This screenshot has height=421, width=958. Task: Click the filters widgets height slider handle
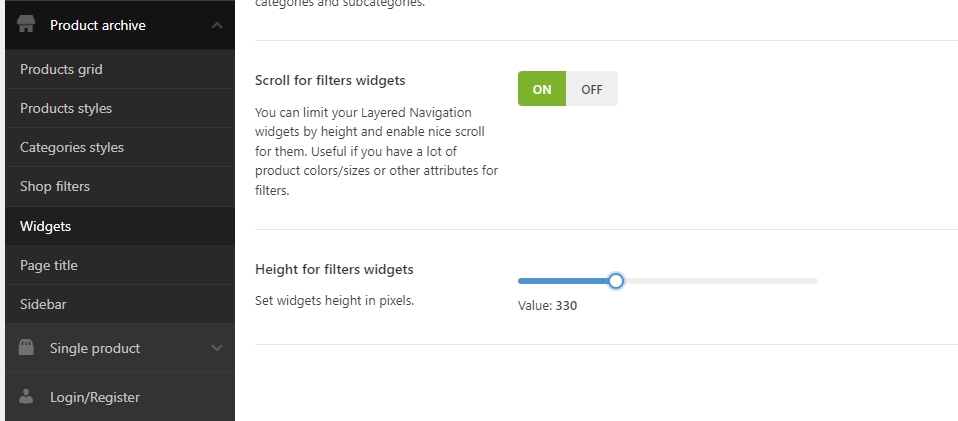pos(616,281)
